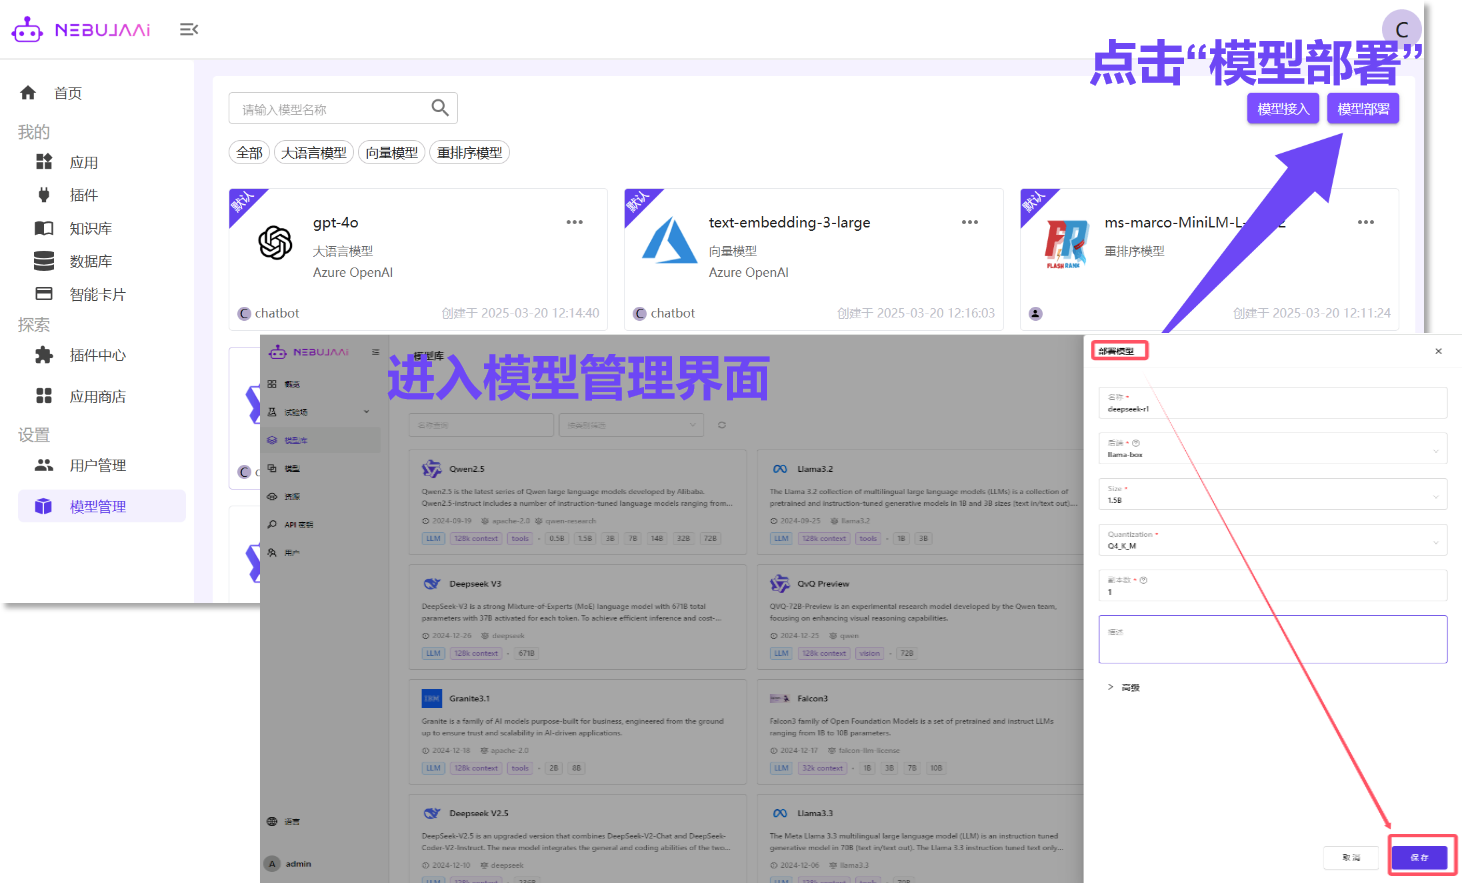Select the 向量模型 filter chip
1462x883 pixels.
click(x=392, y=153)
